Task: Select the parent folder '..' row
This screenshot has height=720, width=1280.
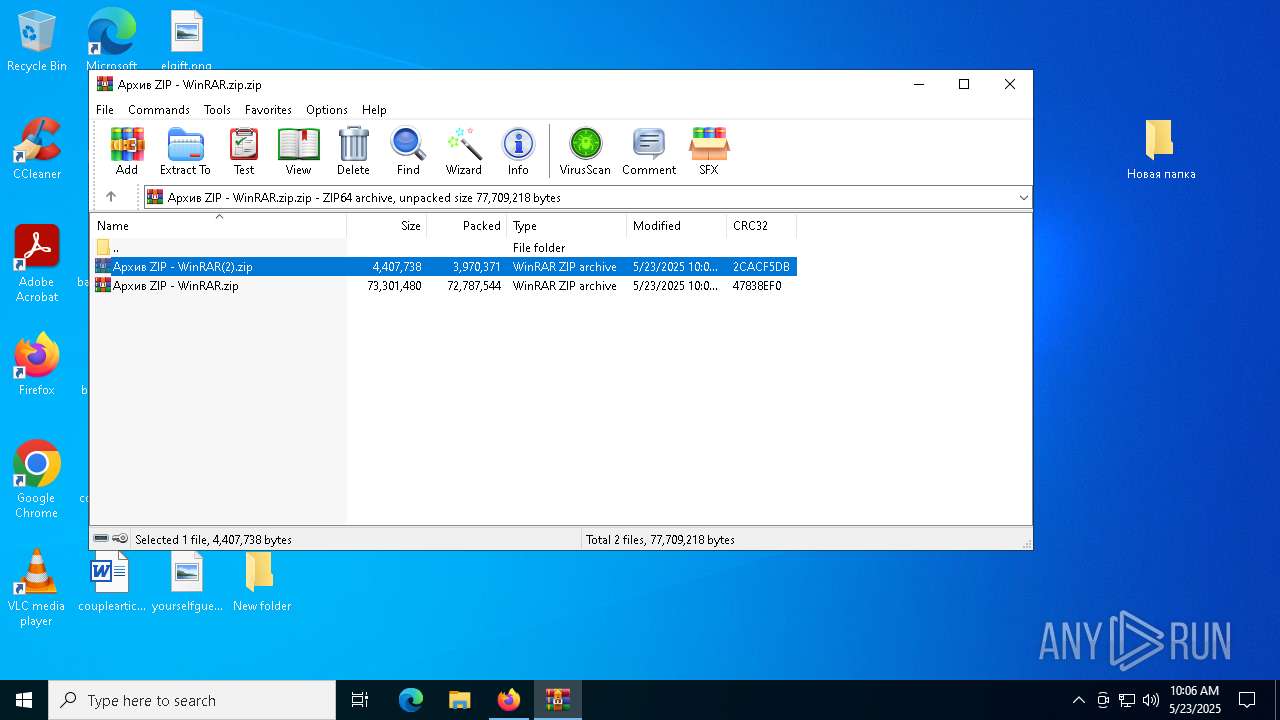Action: coord(444,248)
